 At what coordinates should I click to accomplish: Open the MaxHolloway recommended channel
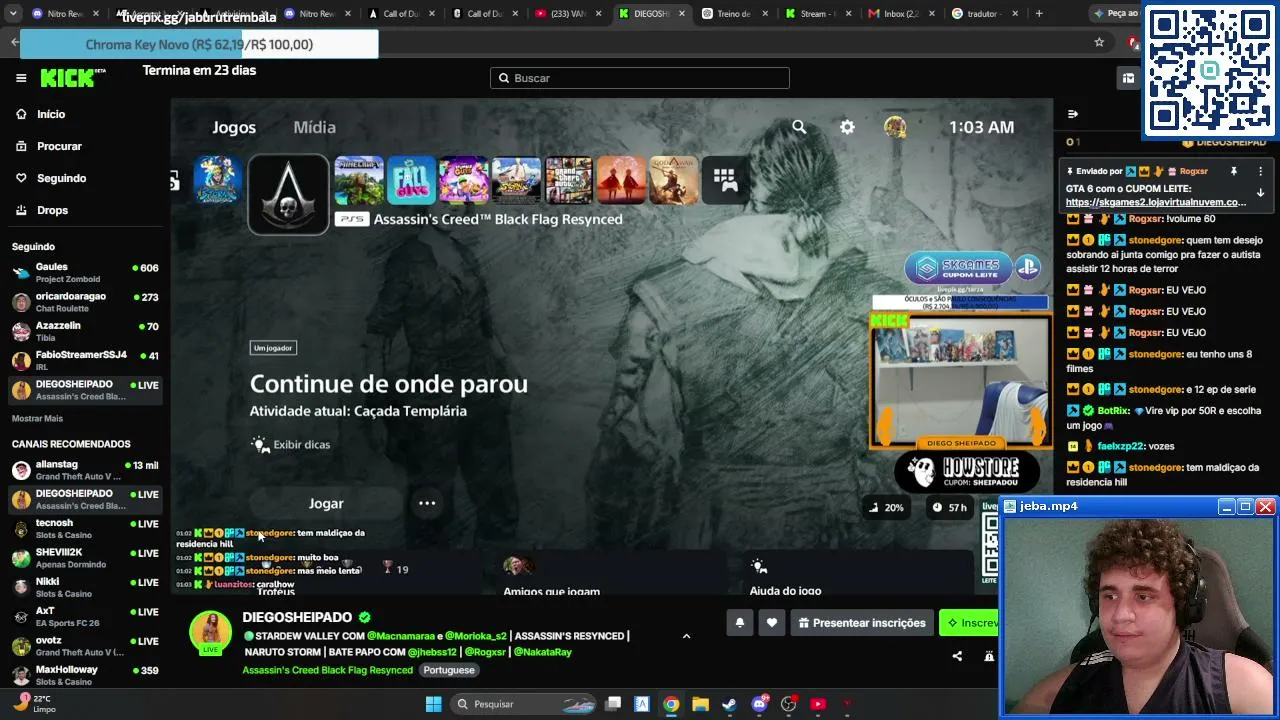click(x=85, y=675)
